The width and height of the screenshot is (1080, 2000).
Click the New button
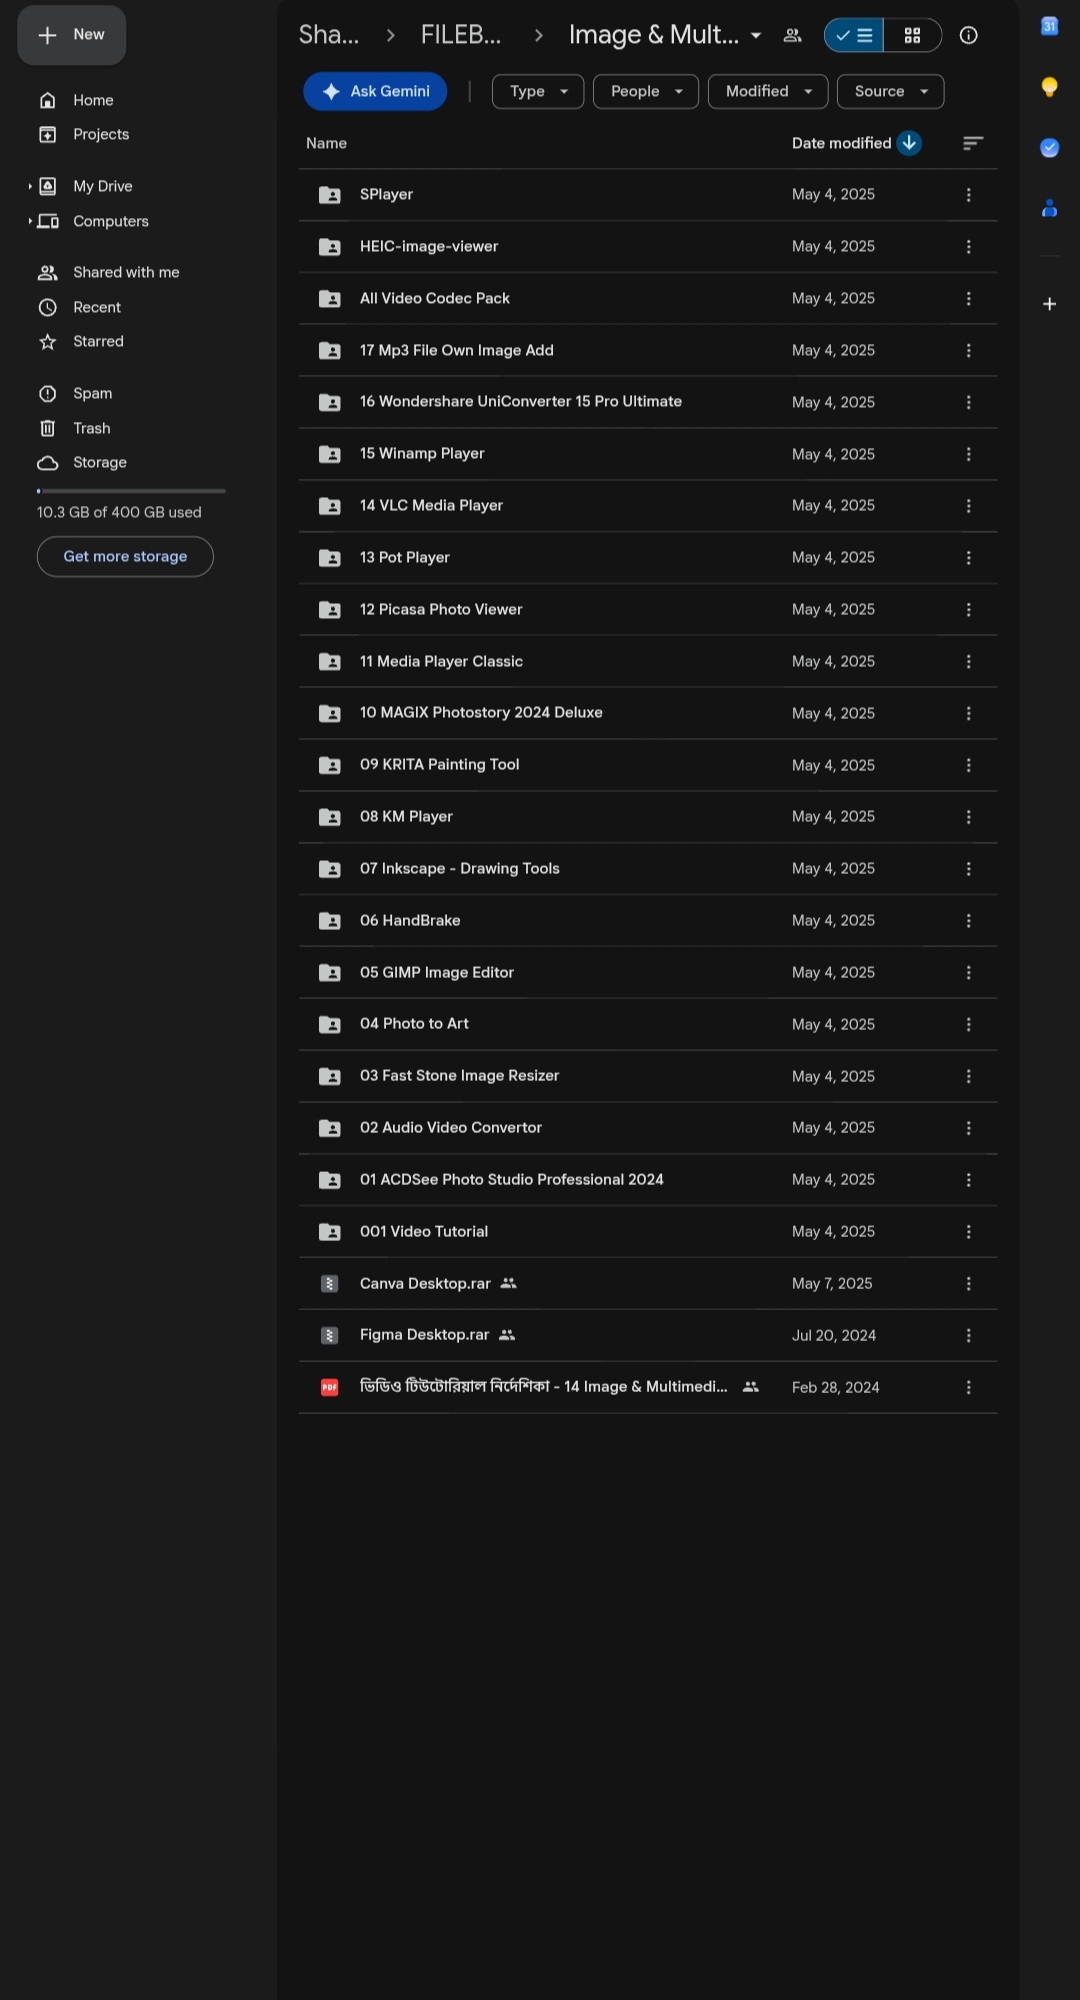(x=72, y=35)
